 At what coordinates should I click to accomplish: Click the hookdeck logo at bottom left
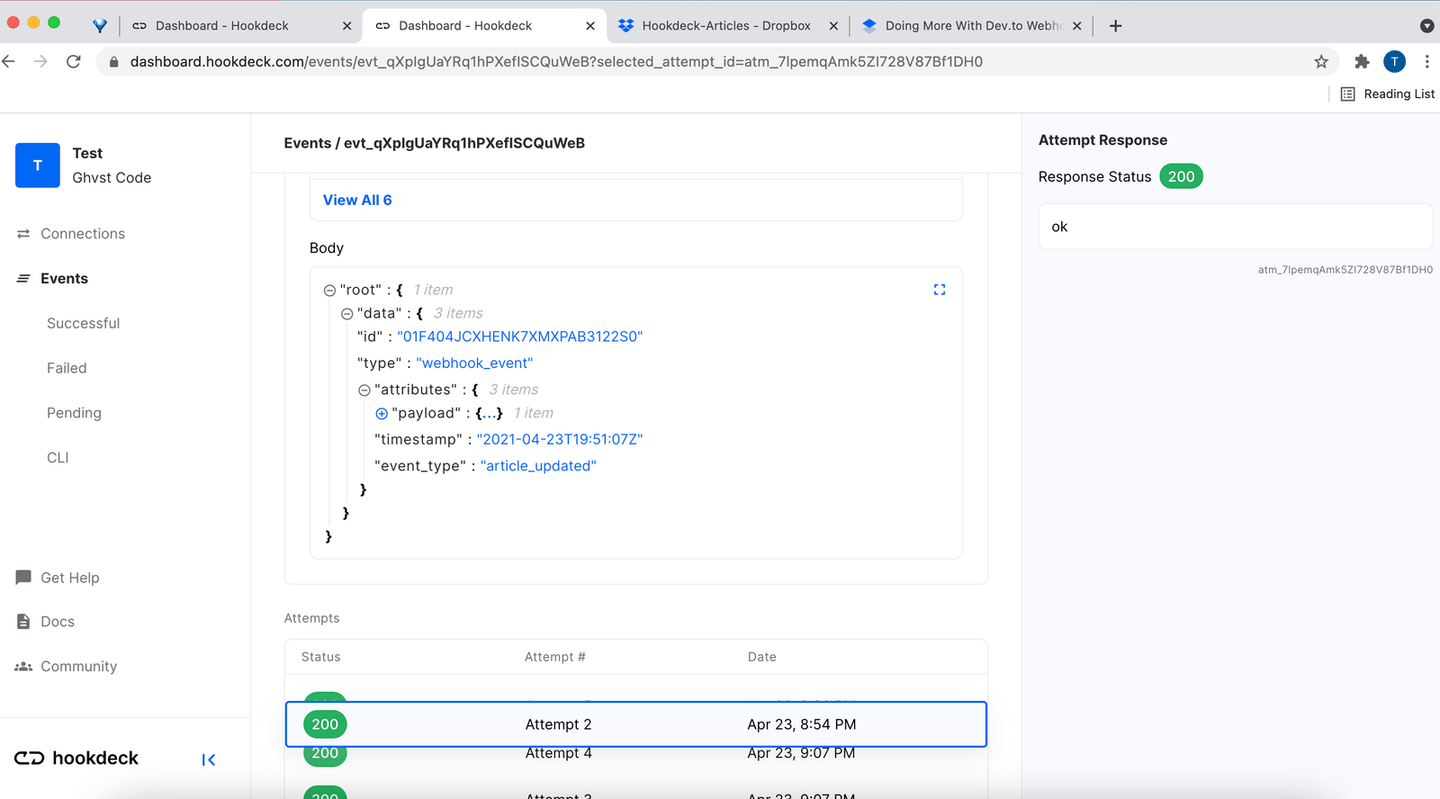point(75,758)
